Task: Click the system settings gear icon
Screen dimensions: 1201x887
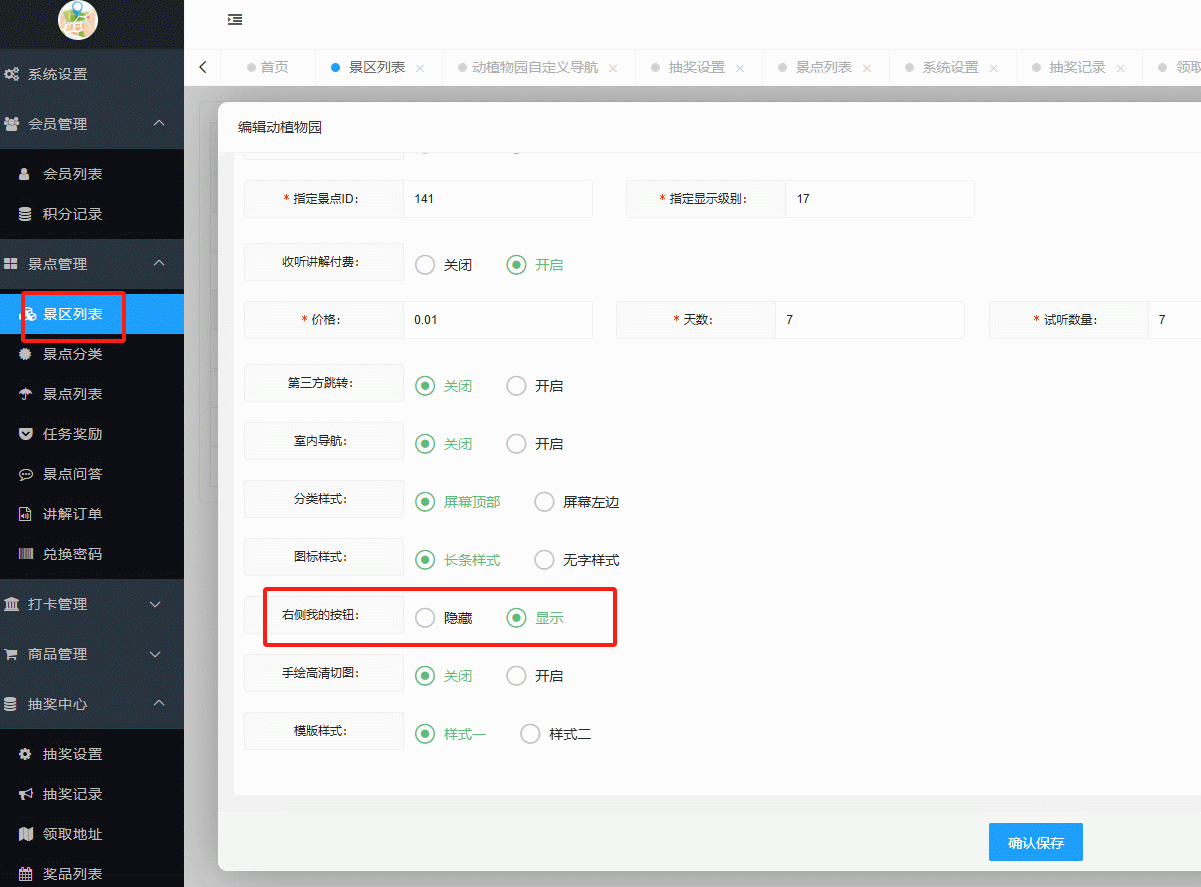Action: tap(12, 74)
